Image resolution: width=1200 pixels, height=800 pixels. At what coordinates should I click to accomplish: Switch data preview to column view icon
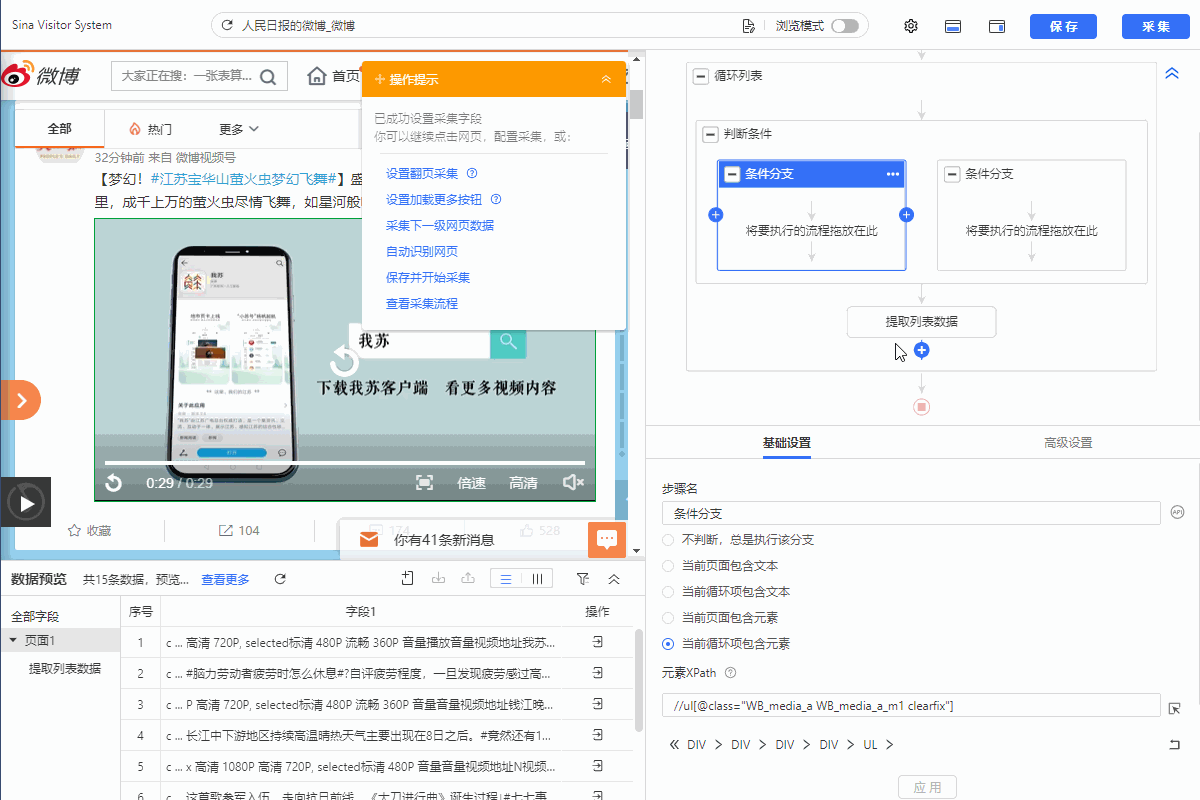pyautogui.click(x=537, y=578)
